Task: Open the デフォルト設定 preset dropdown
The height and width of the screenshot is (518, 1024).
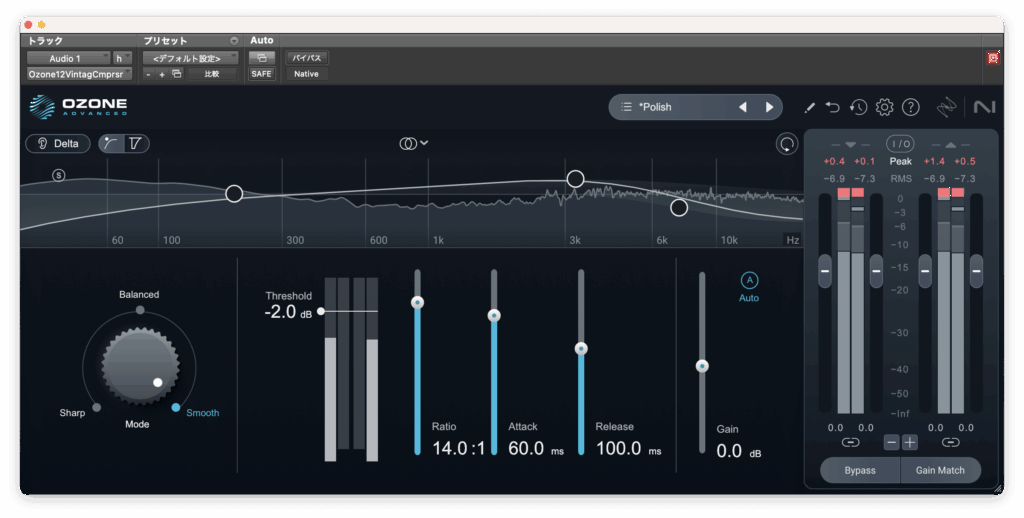Action: (188, 58)
